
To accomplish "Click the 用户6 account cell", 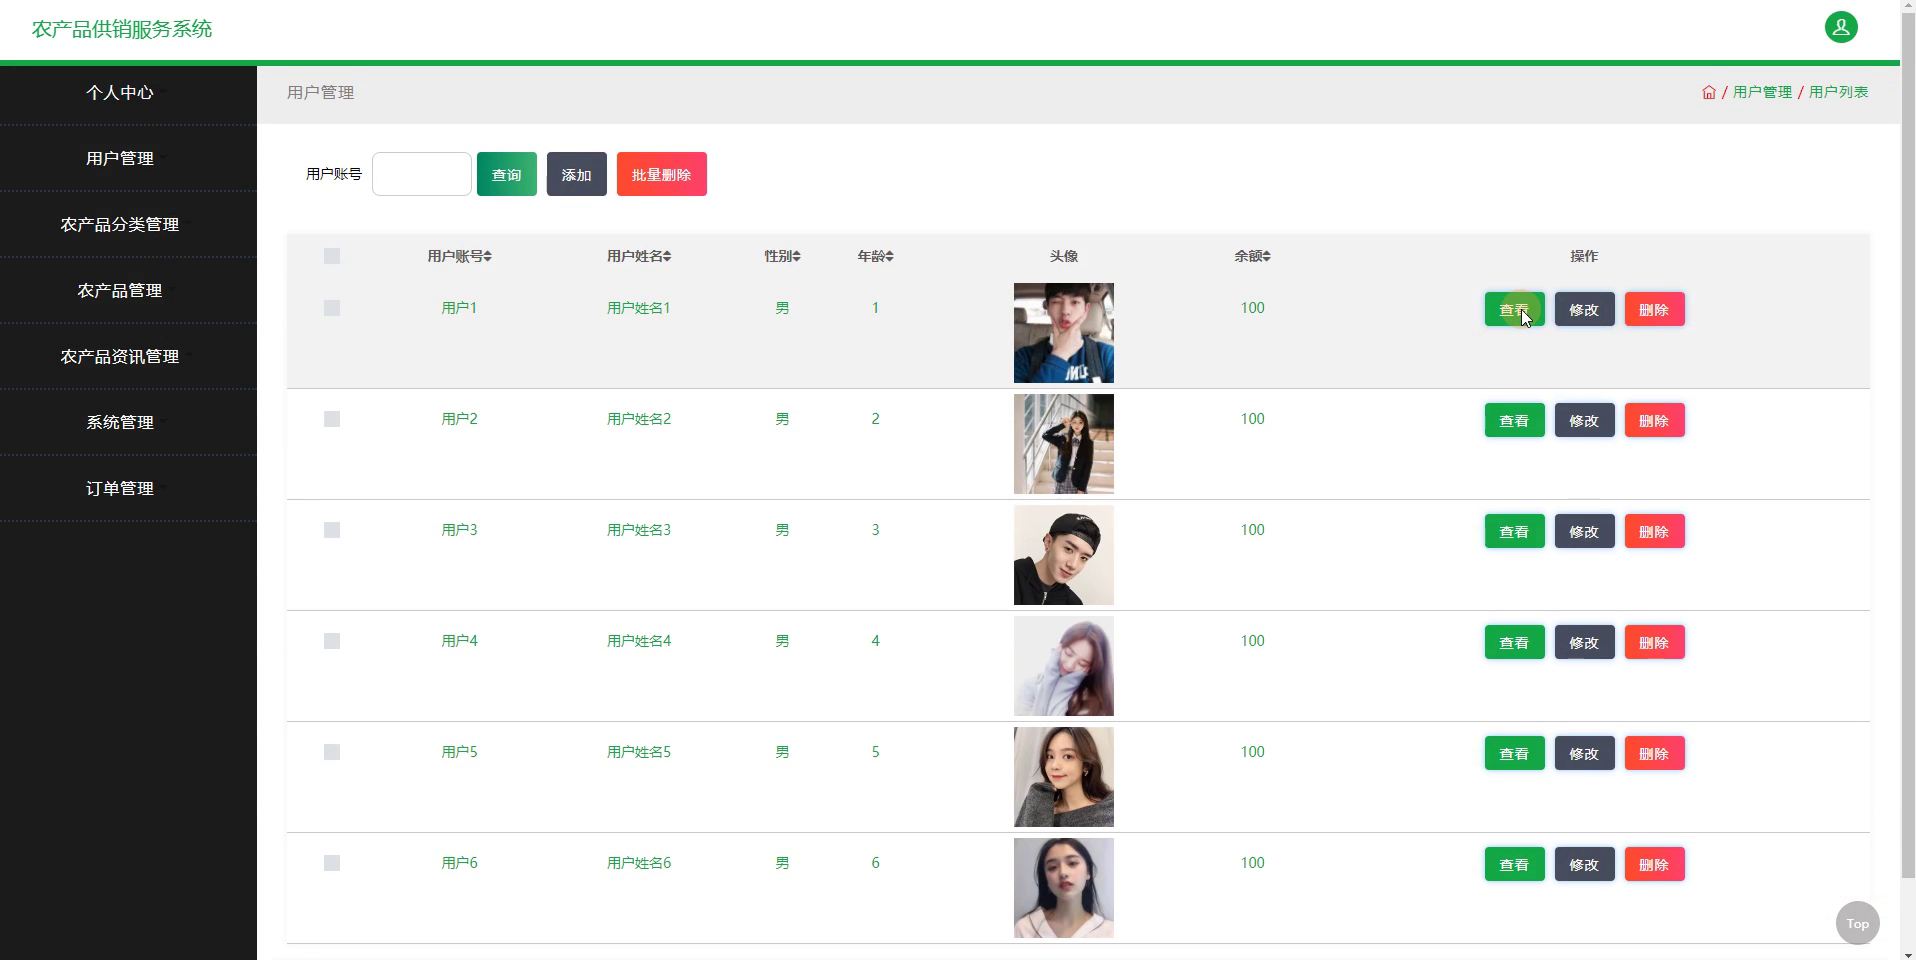I will 459,863.
